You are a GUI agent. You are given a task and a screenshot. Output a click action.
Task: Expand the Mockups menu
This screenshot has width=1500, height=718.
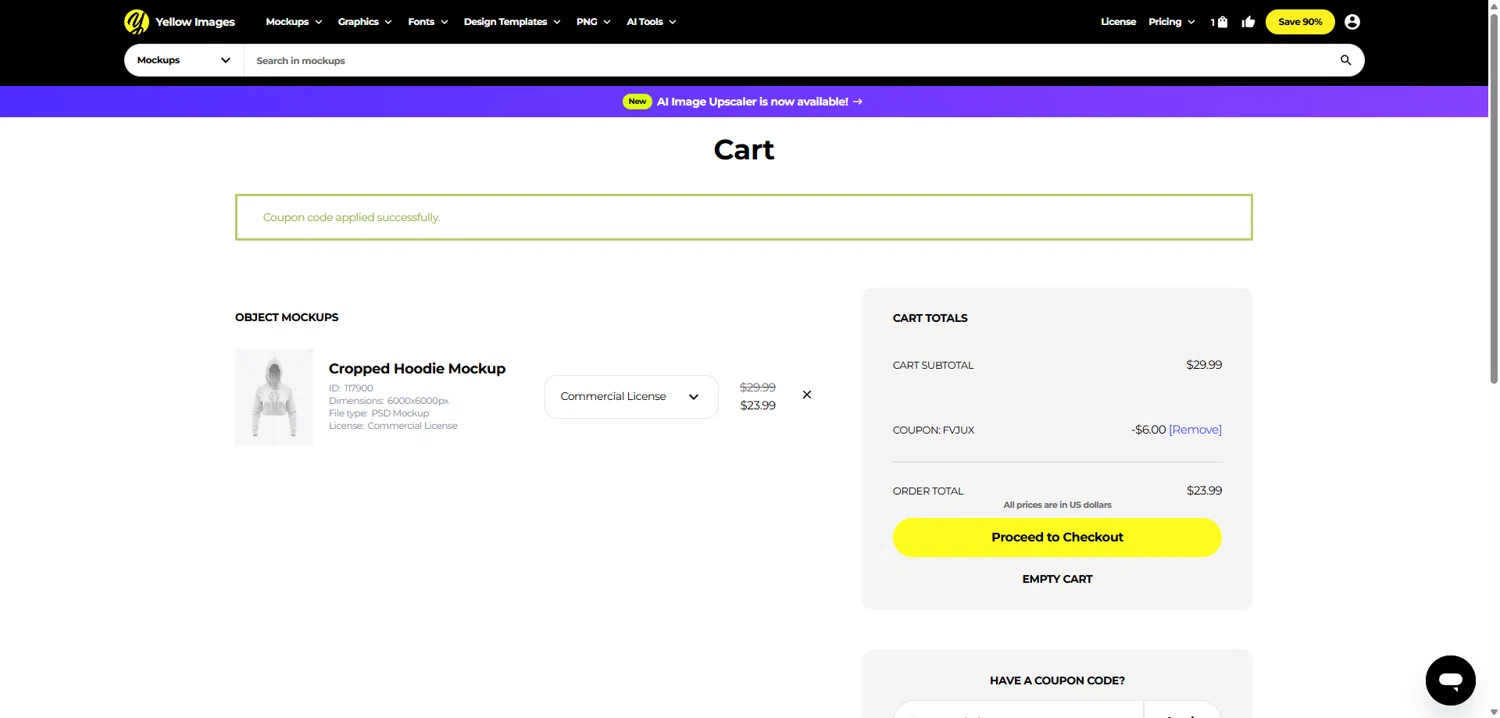click(x=294, y=21)
